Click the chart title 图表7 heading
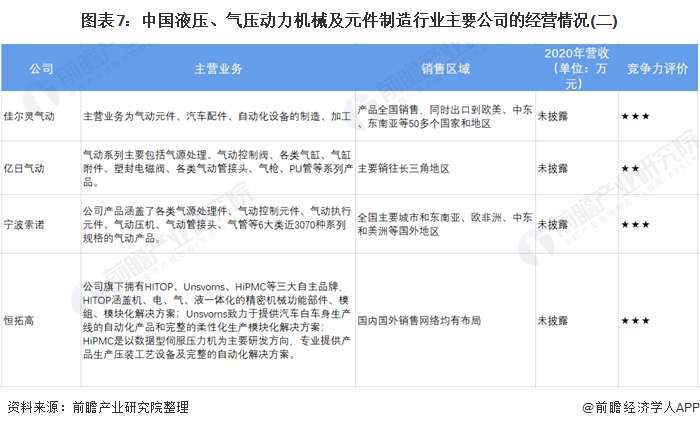The image size is (700, 428). 349,18
